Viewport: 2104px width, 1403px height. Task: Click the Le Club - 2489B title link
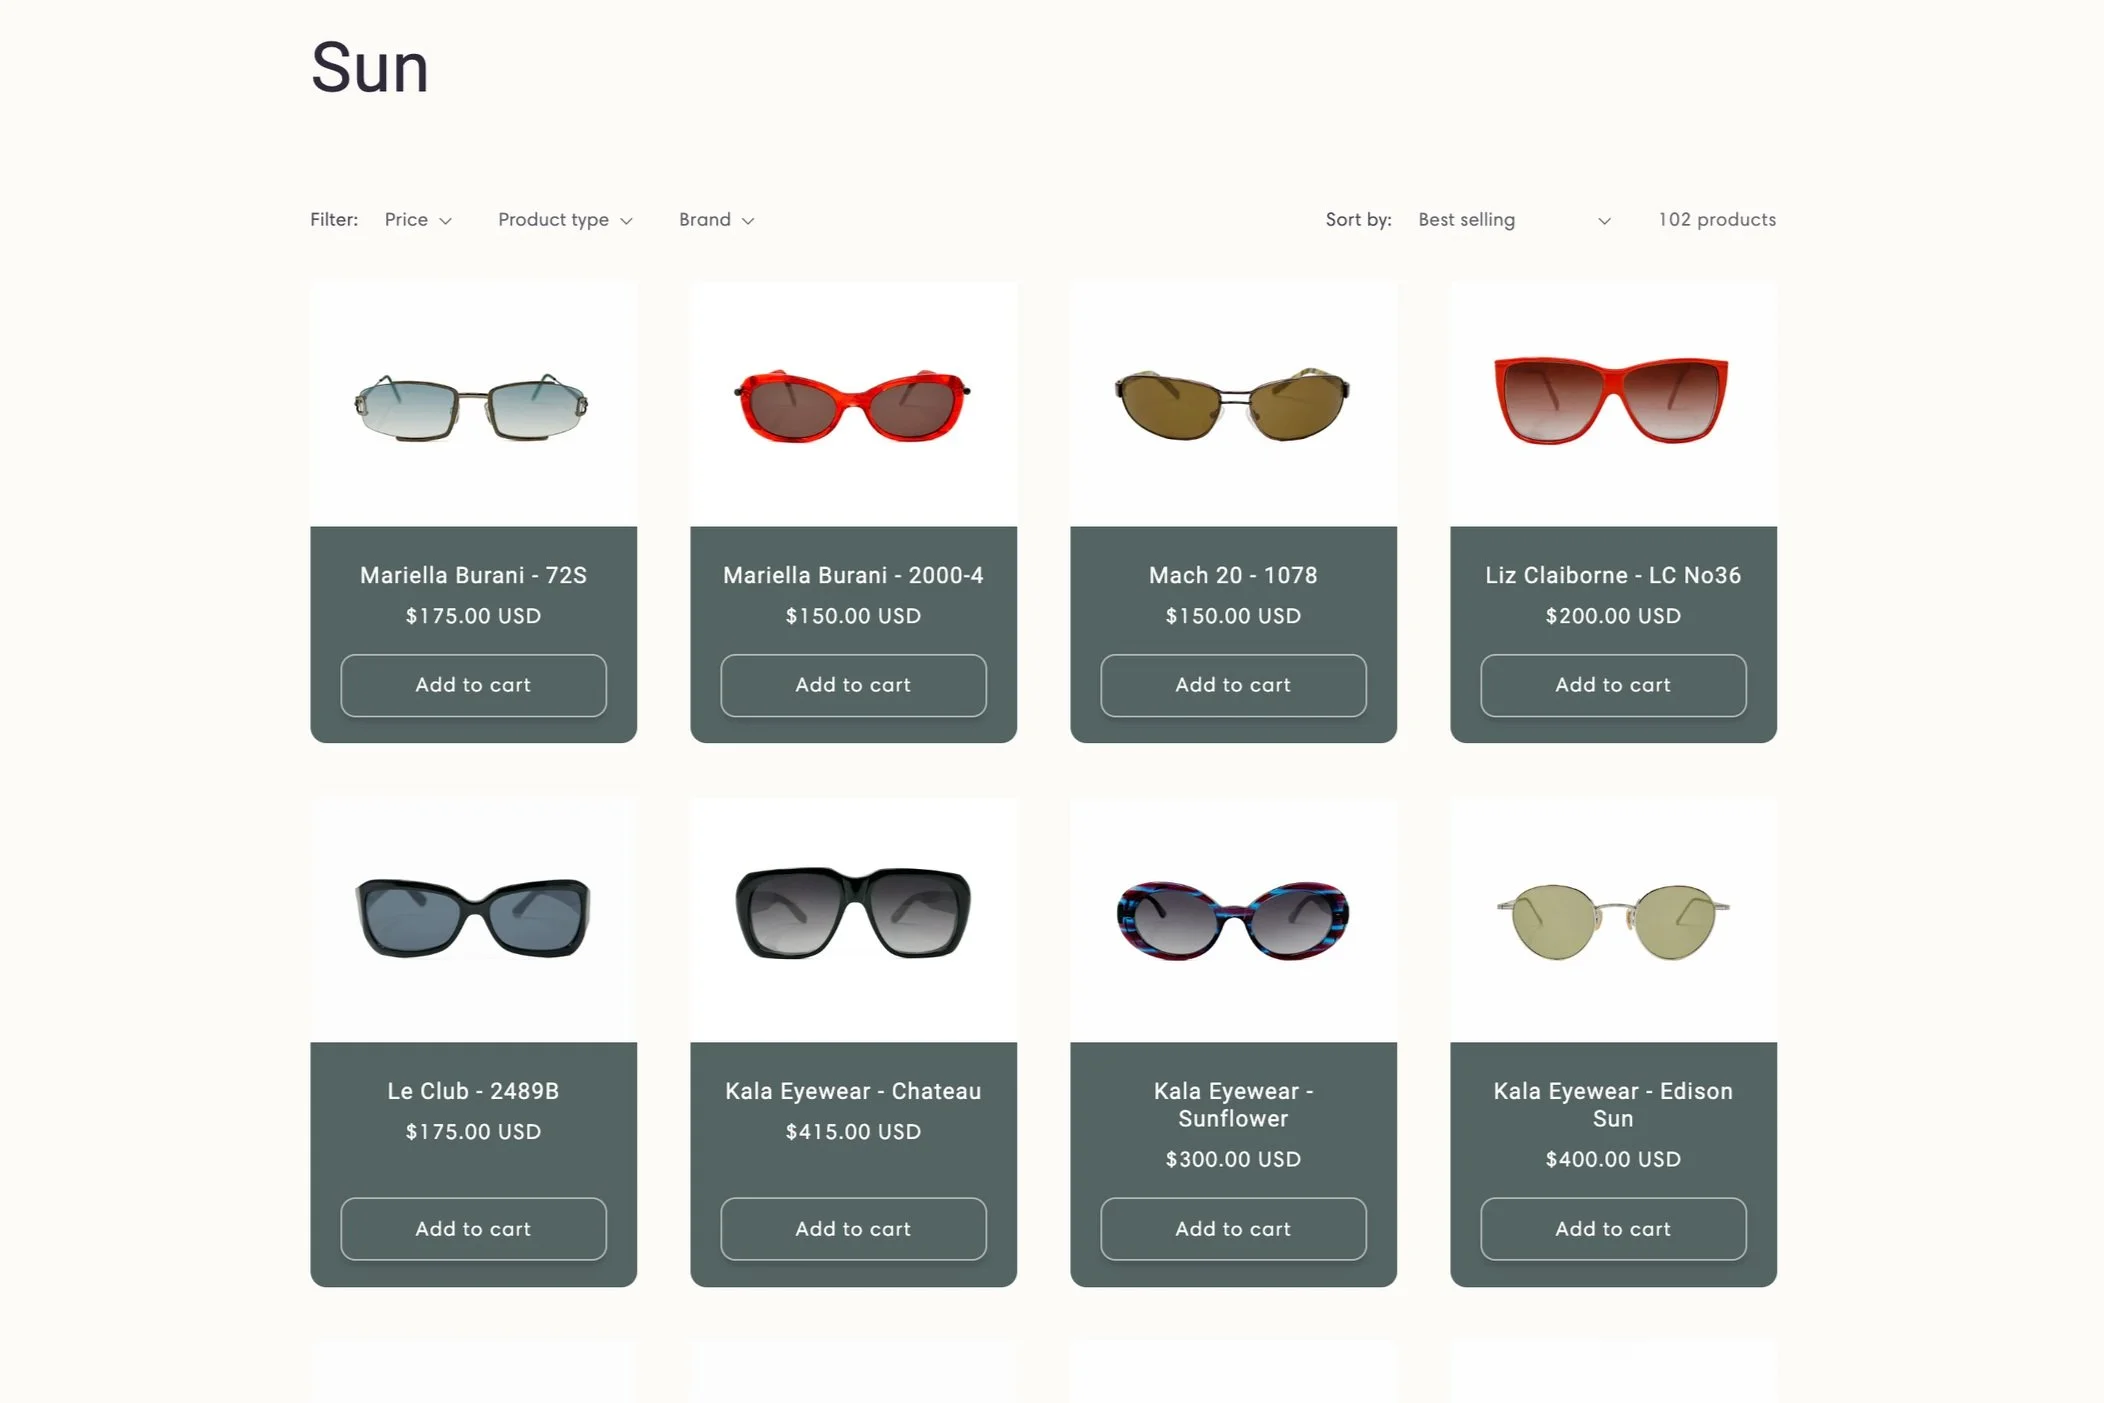473,1091
